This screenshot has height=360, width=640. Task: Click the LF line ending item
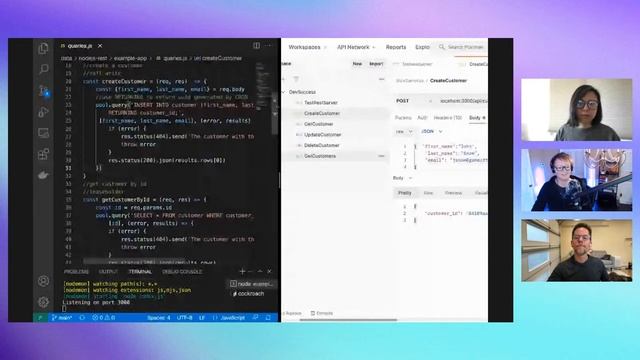coord(202,318)
